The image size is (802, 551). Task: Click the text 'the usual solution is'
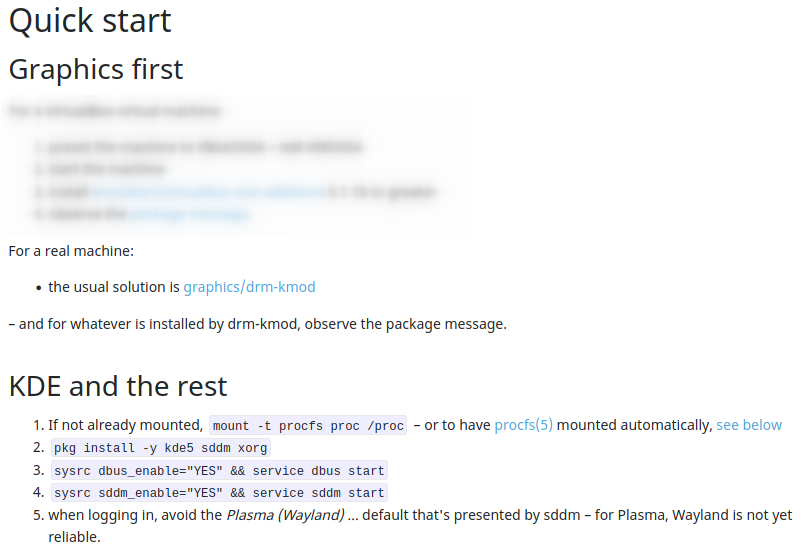click(114, 287)
